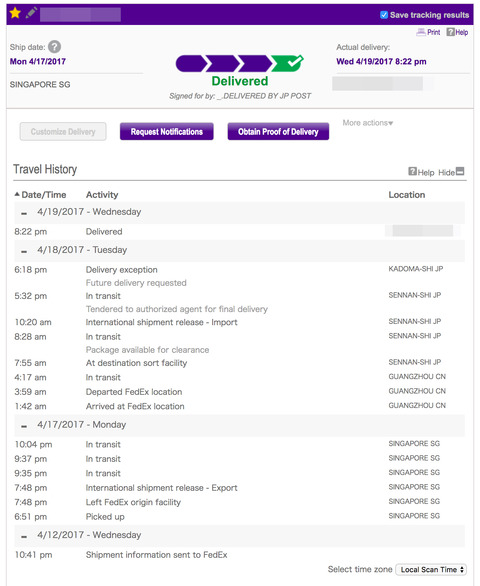The width and height of the screenshot is (480, 586).
Task: Collapse the 4/19/2017 Wednesday section
Action: pos(24,213)
